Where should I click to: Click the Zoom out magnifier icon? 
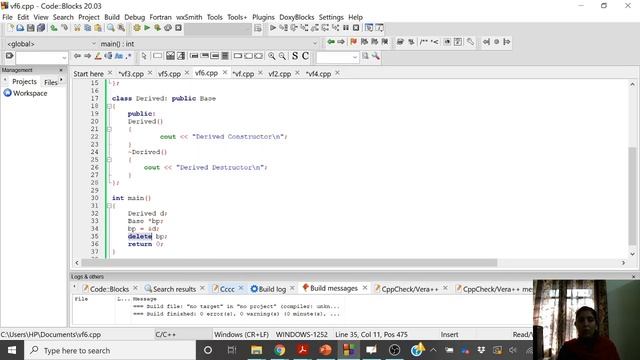pos(282,56)
